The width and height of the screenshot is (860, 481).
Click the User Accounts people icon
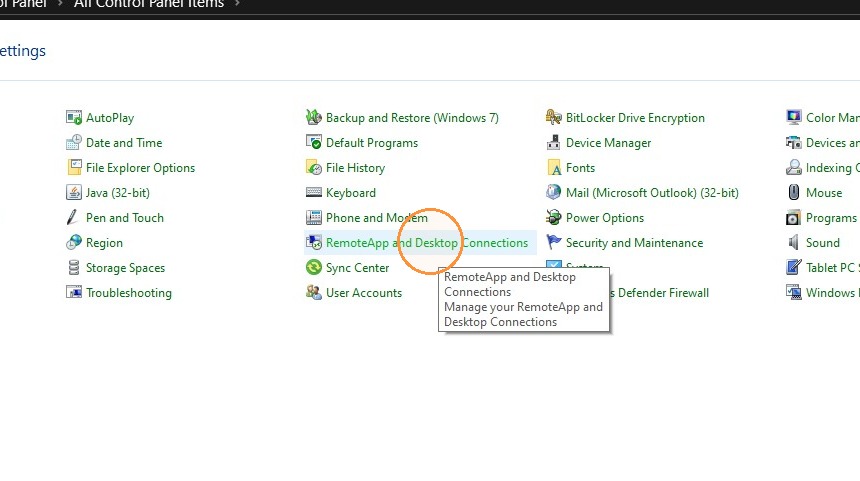314,292
